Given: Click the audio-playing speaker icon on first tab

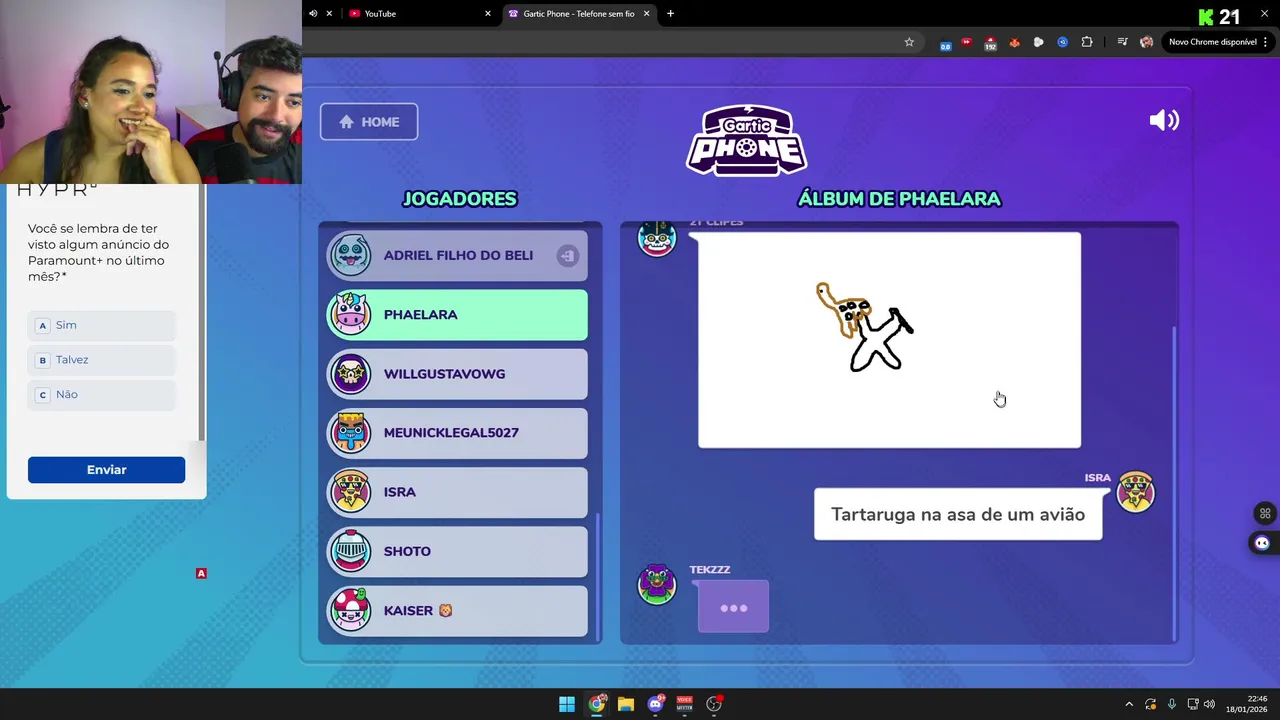Looking at the screenshot, I should coord(313,13).
